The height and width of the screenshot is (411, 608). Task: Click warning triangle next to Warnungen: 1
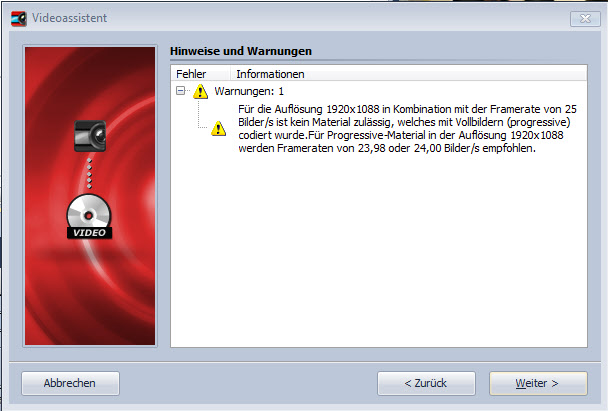(x=201, y=91)
